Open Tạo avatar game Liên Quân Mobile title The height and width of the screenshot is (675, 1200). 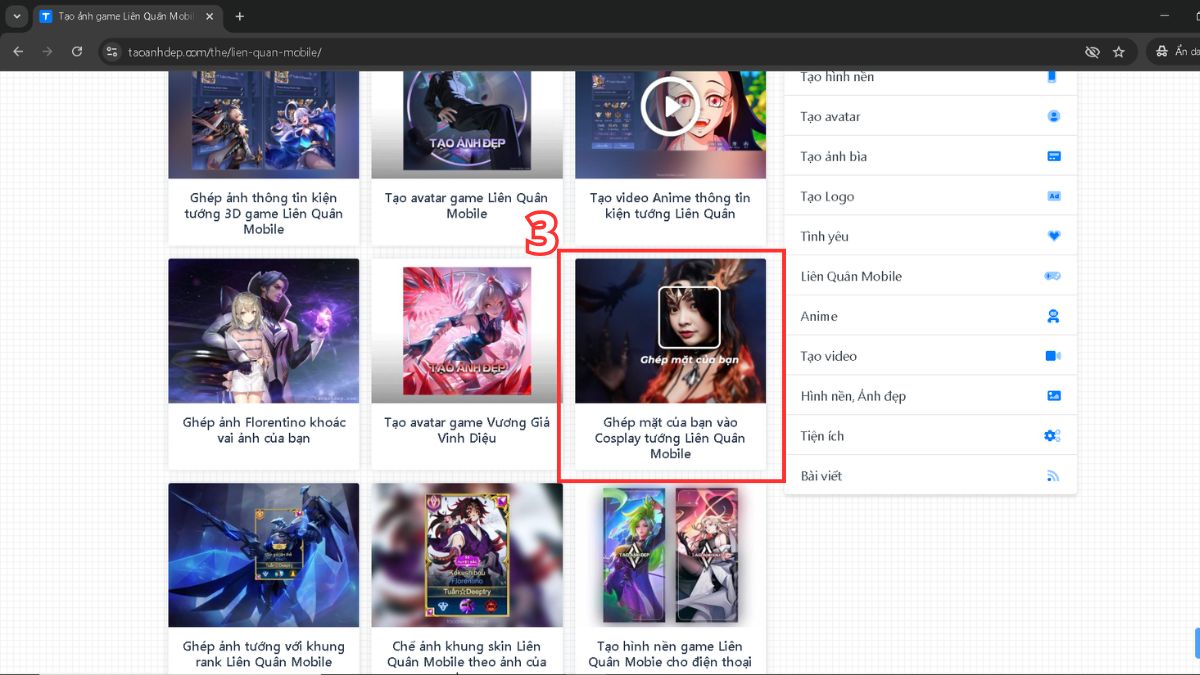click(x=467, y=205)
